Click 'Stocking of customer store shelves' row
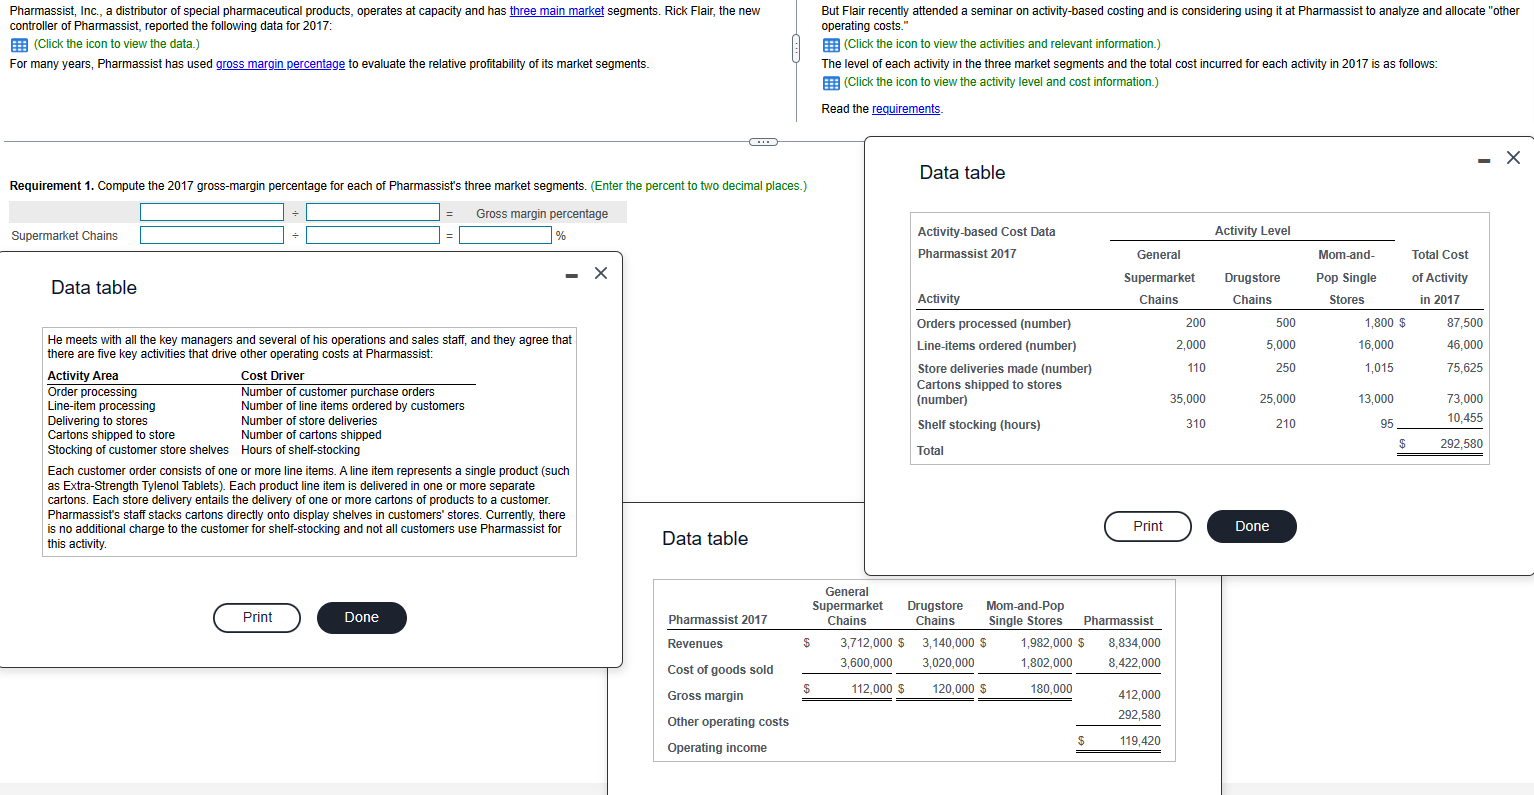 tap(138, 450)
